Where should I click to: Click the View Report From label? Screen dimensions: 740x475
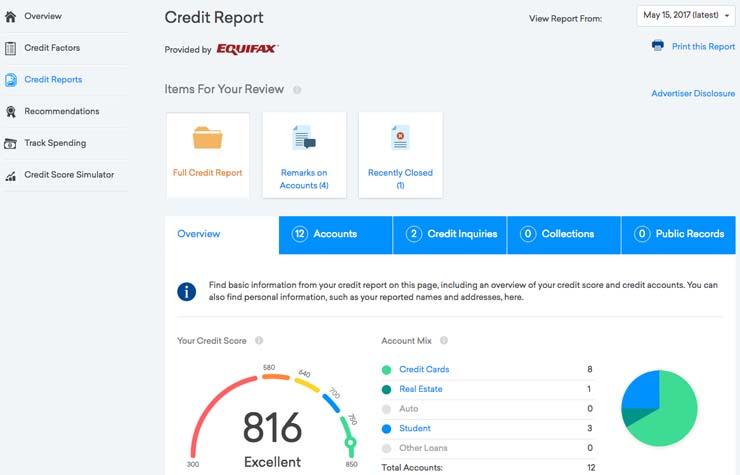[x=565, y=19]
